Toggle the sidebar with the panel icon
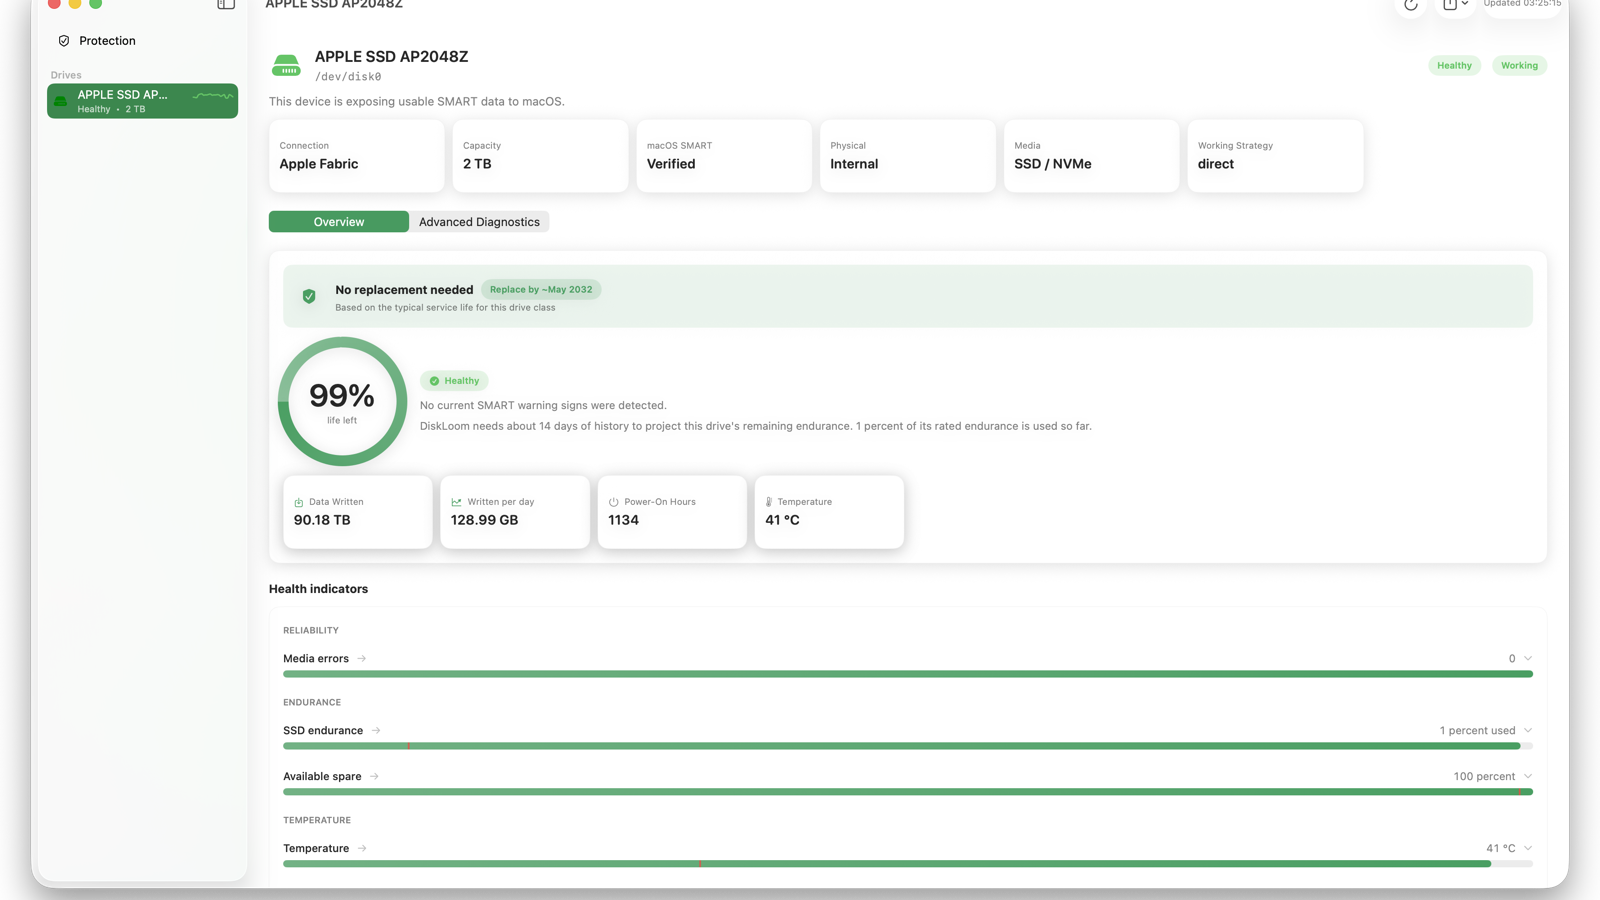Image resolution: width=1600 pixels, height=900 pixels. 226,4
